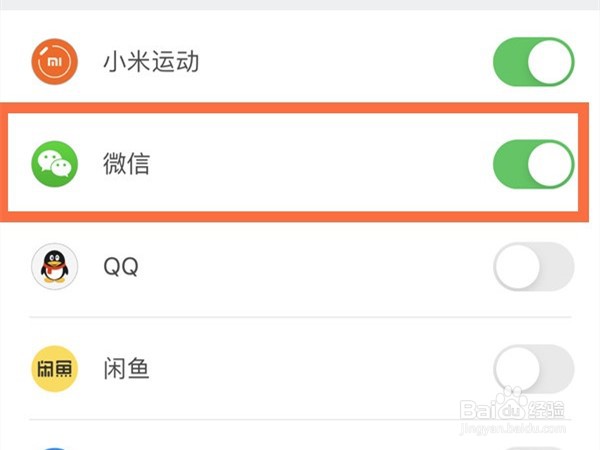
Task: Click the 闲鱼 text label
Action: pos(126,369)
